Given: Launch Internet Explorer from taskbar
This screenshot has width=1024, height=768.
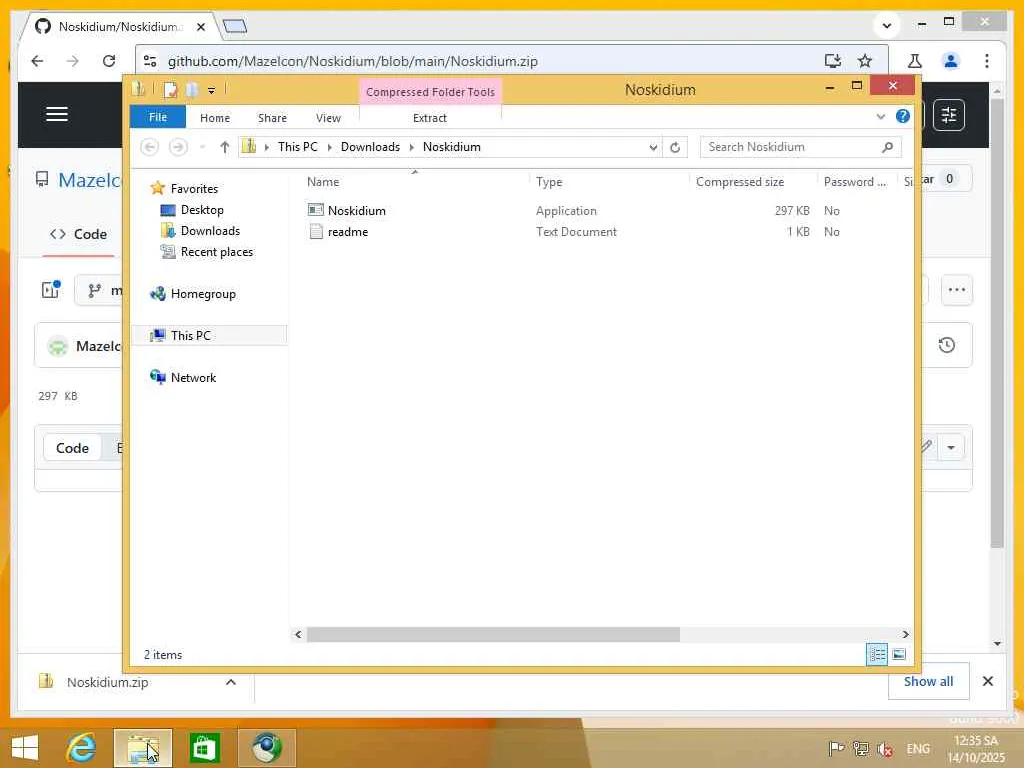Looking at the screenshot, I should coord(82,748).
